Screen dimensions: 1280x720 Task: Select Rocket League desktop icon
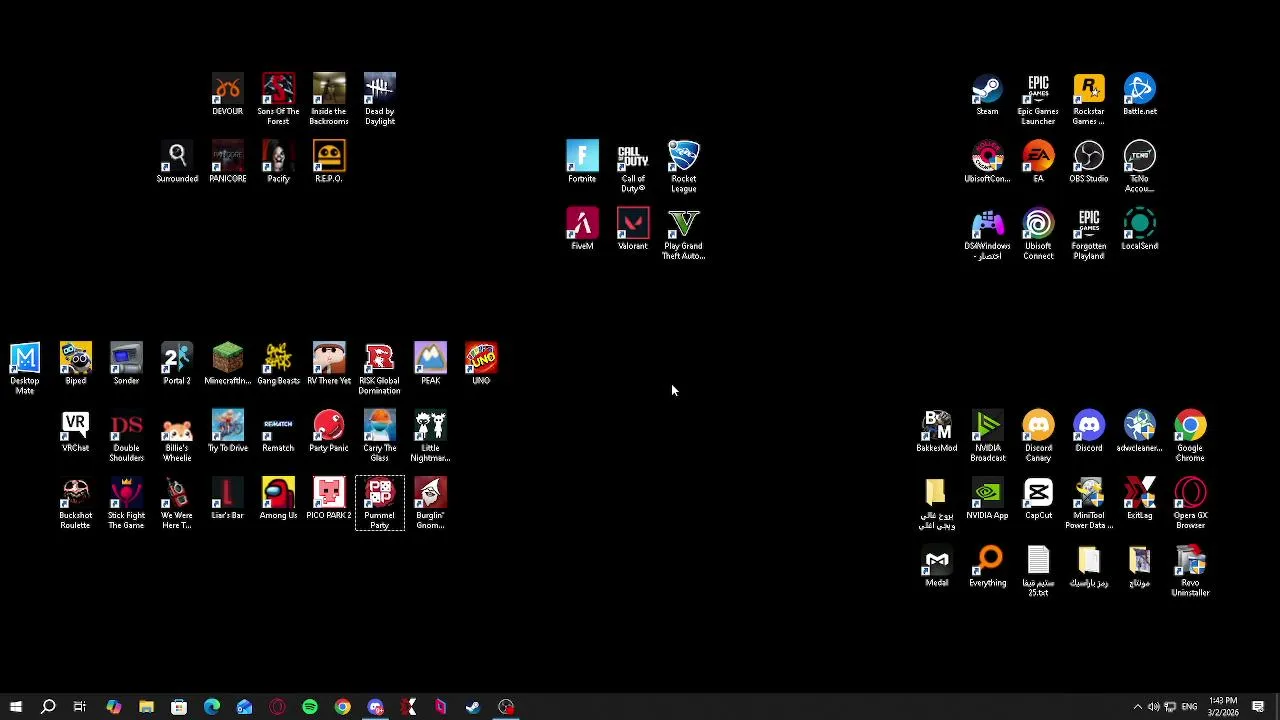pos(684,167)
